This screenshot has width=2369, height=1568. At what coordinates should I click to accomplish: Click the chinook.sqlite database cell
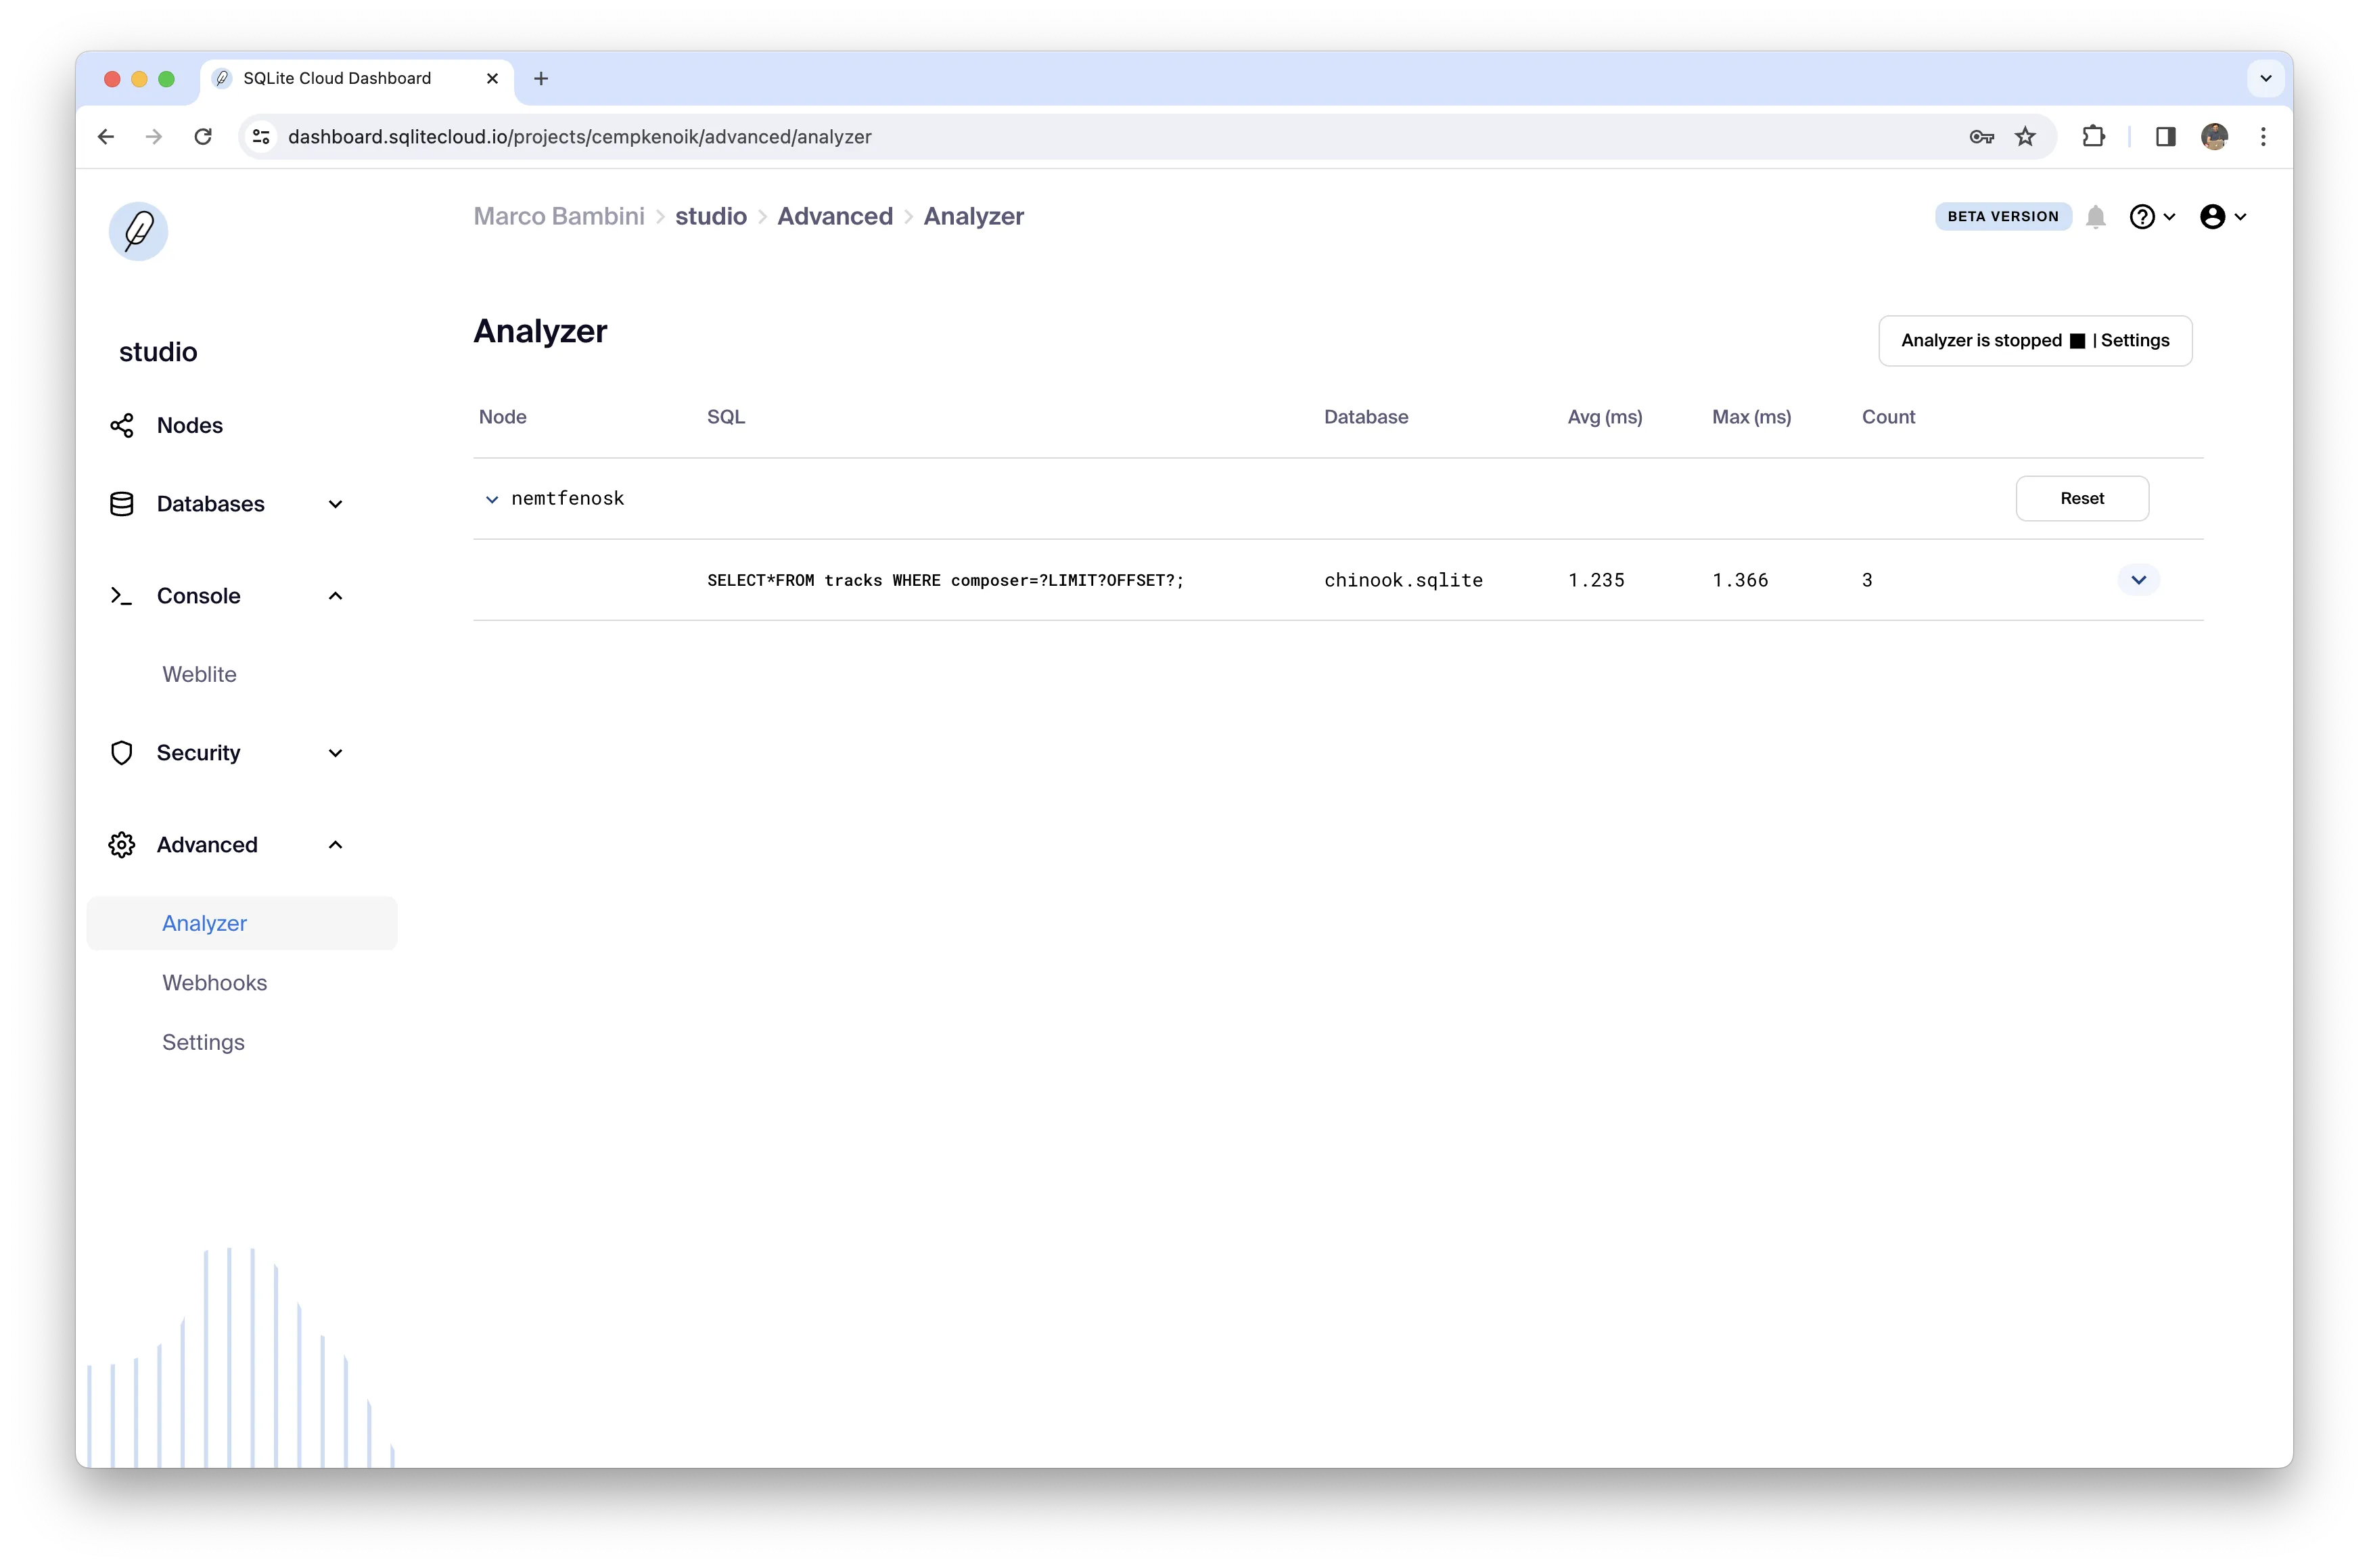click(x=1402, y=580)
